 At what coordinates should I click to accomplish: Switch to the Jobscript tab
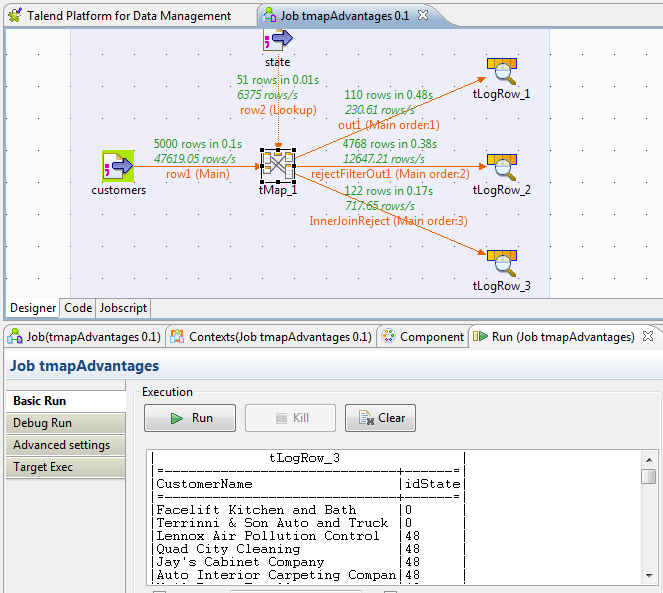point(123,308)
